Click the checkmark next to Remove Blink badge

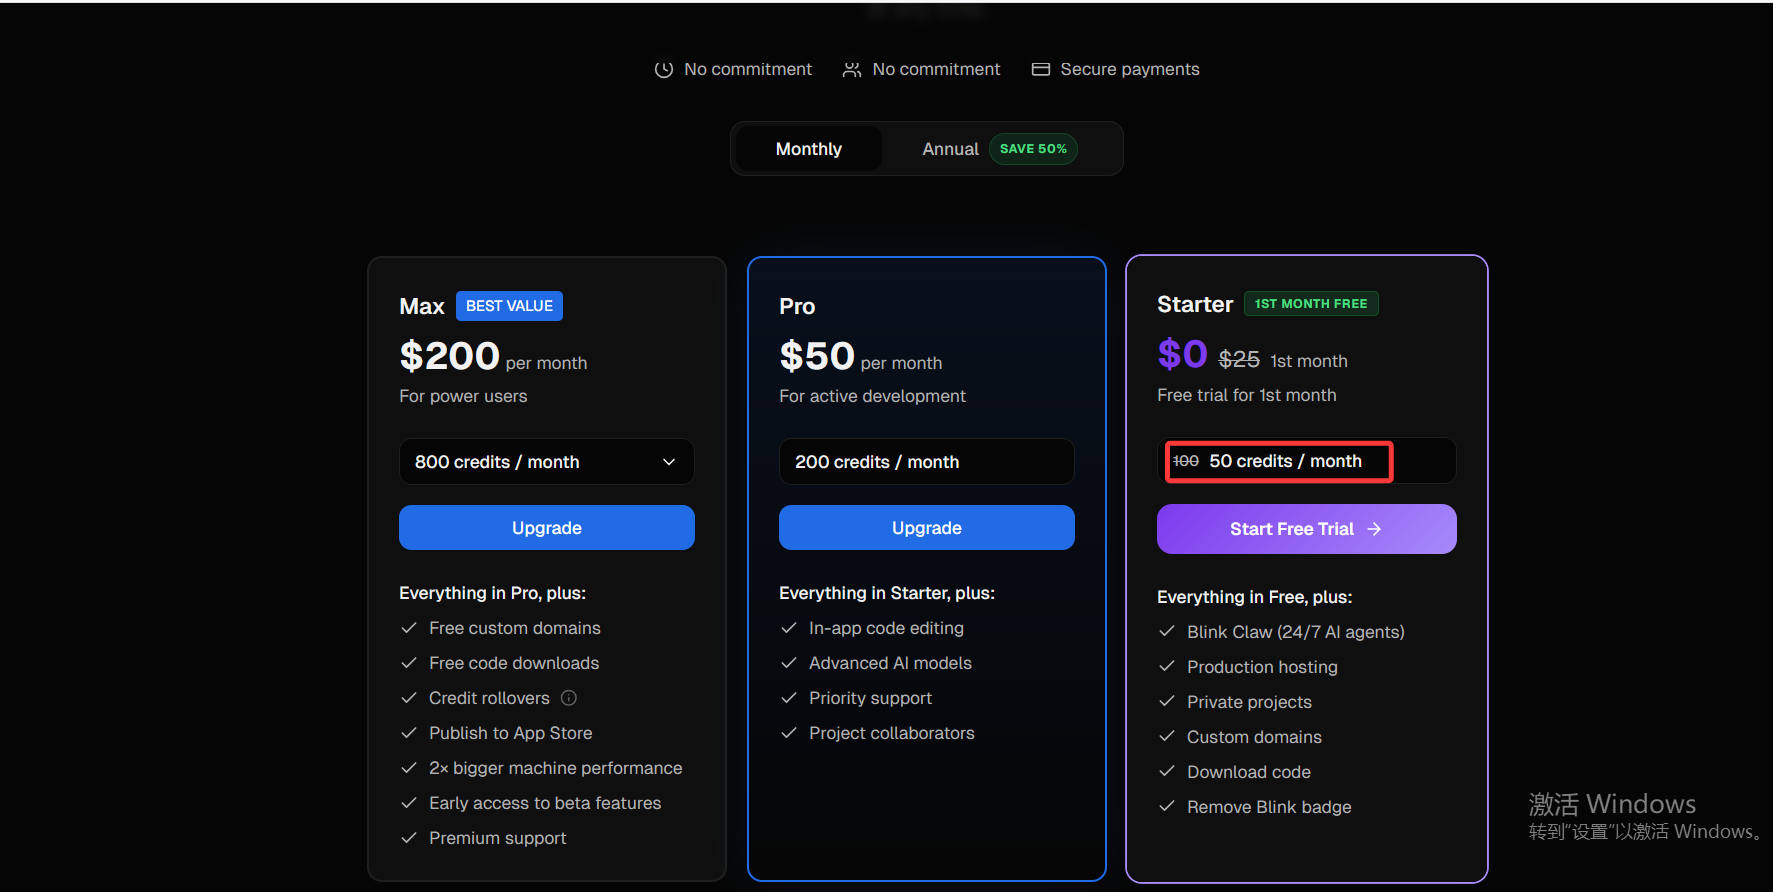(1166, 807)
